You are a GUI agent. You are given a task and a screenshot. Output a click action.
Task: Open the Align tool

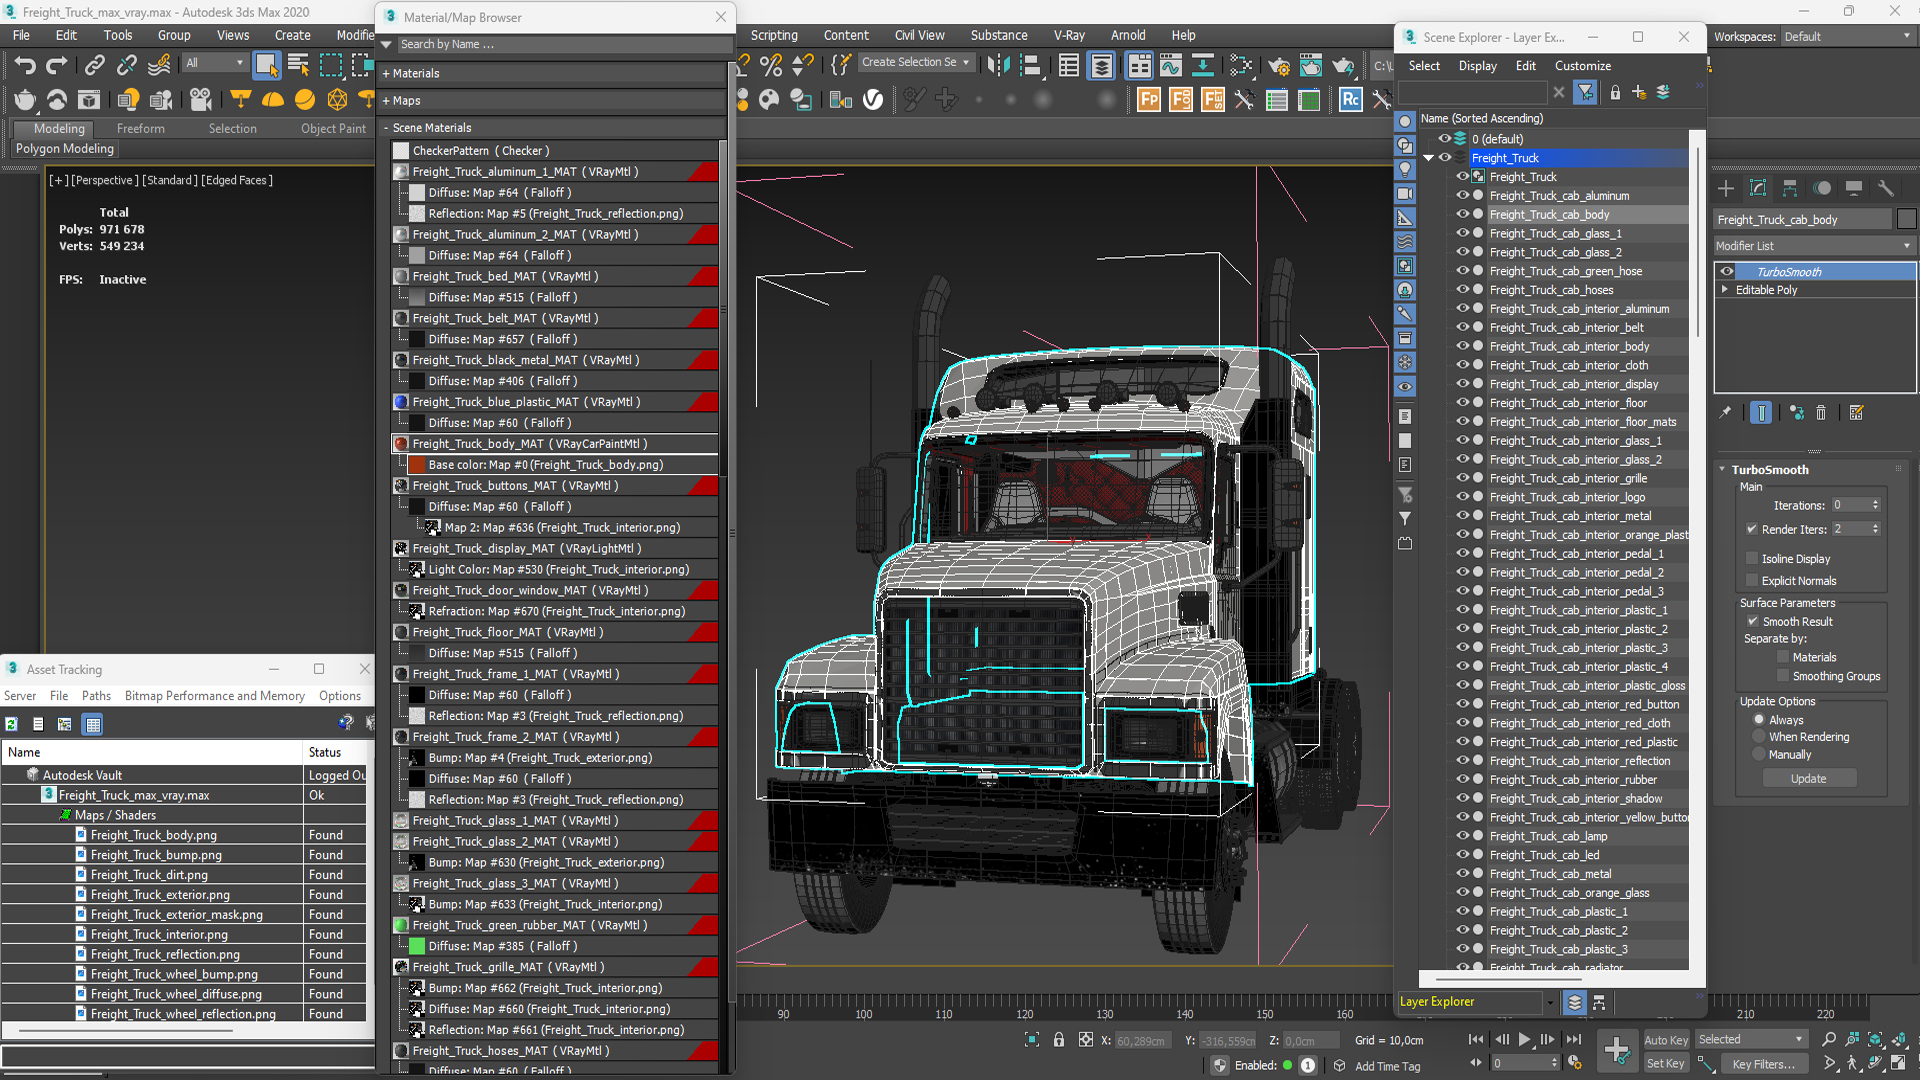1030,66
